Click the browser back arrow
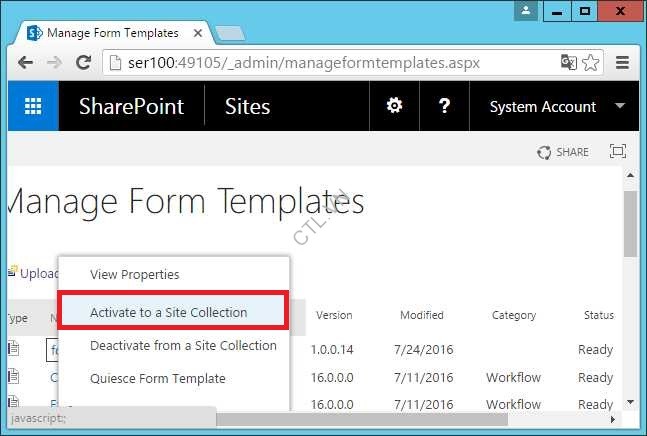Image resolution: width=647 pixels, height=436 pixels. pyautogui.click(x=27, y=62)
